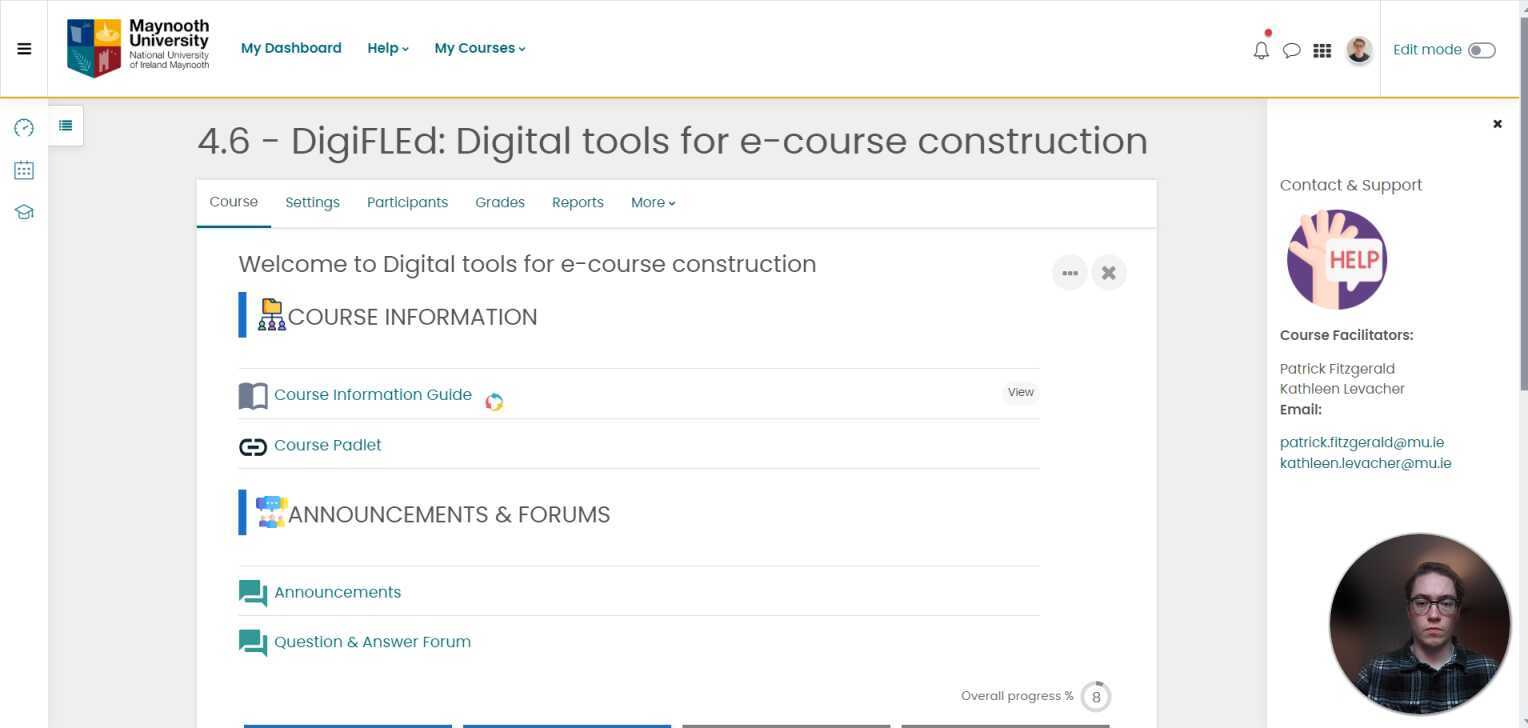
Task: Expand the More tab dropdown
Action: (653, 203)
